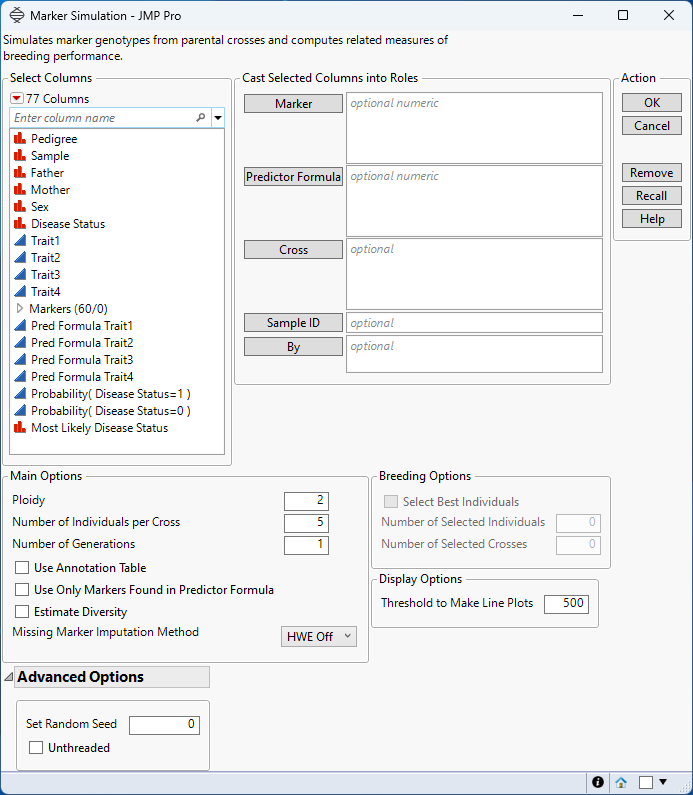Select the Trait2 continuous column icon

pos(20,258)
